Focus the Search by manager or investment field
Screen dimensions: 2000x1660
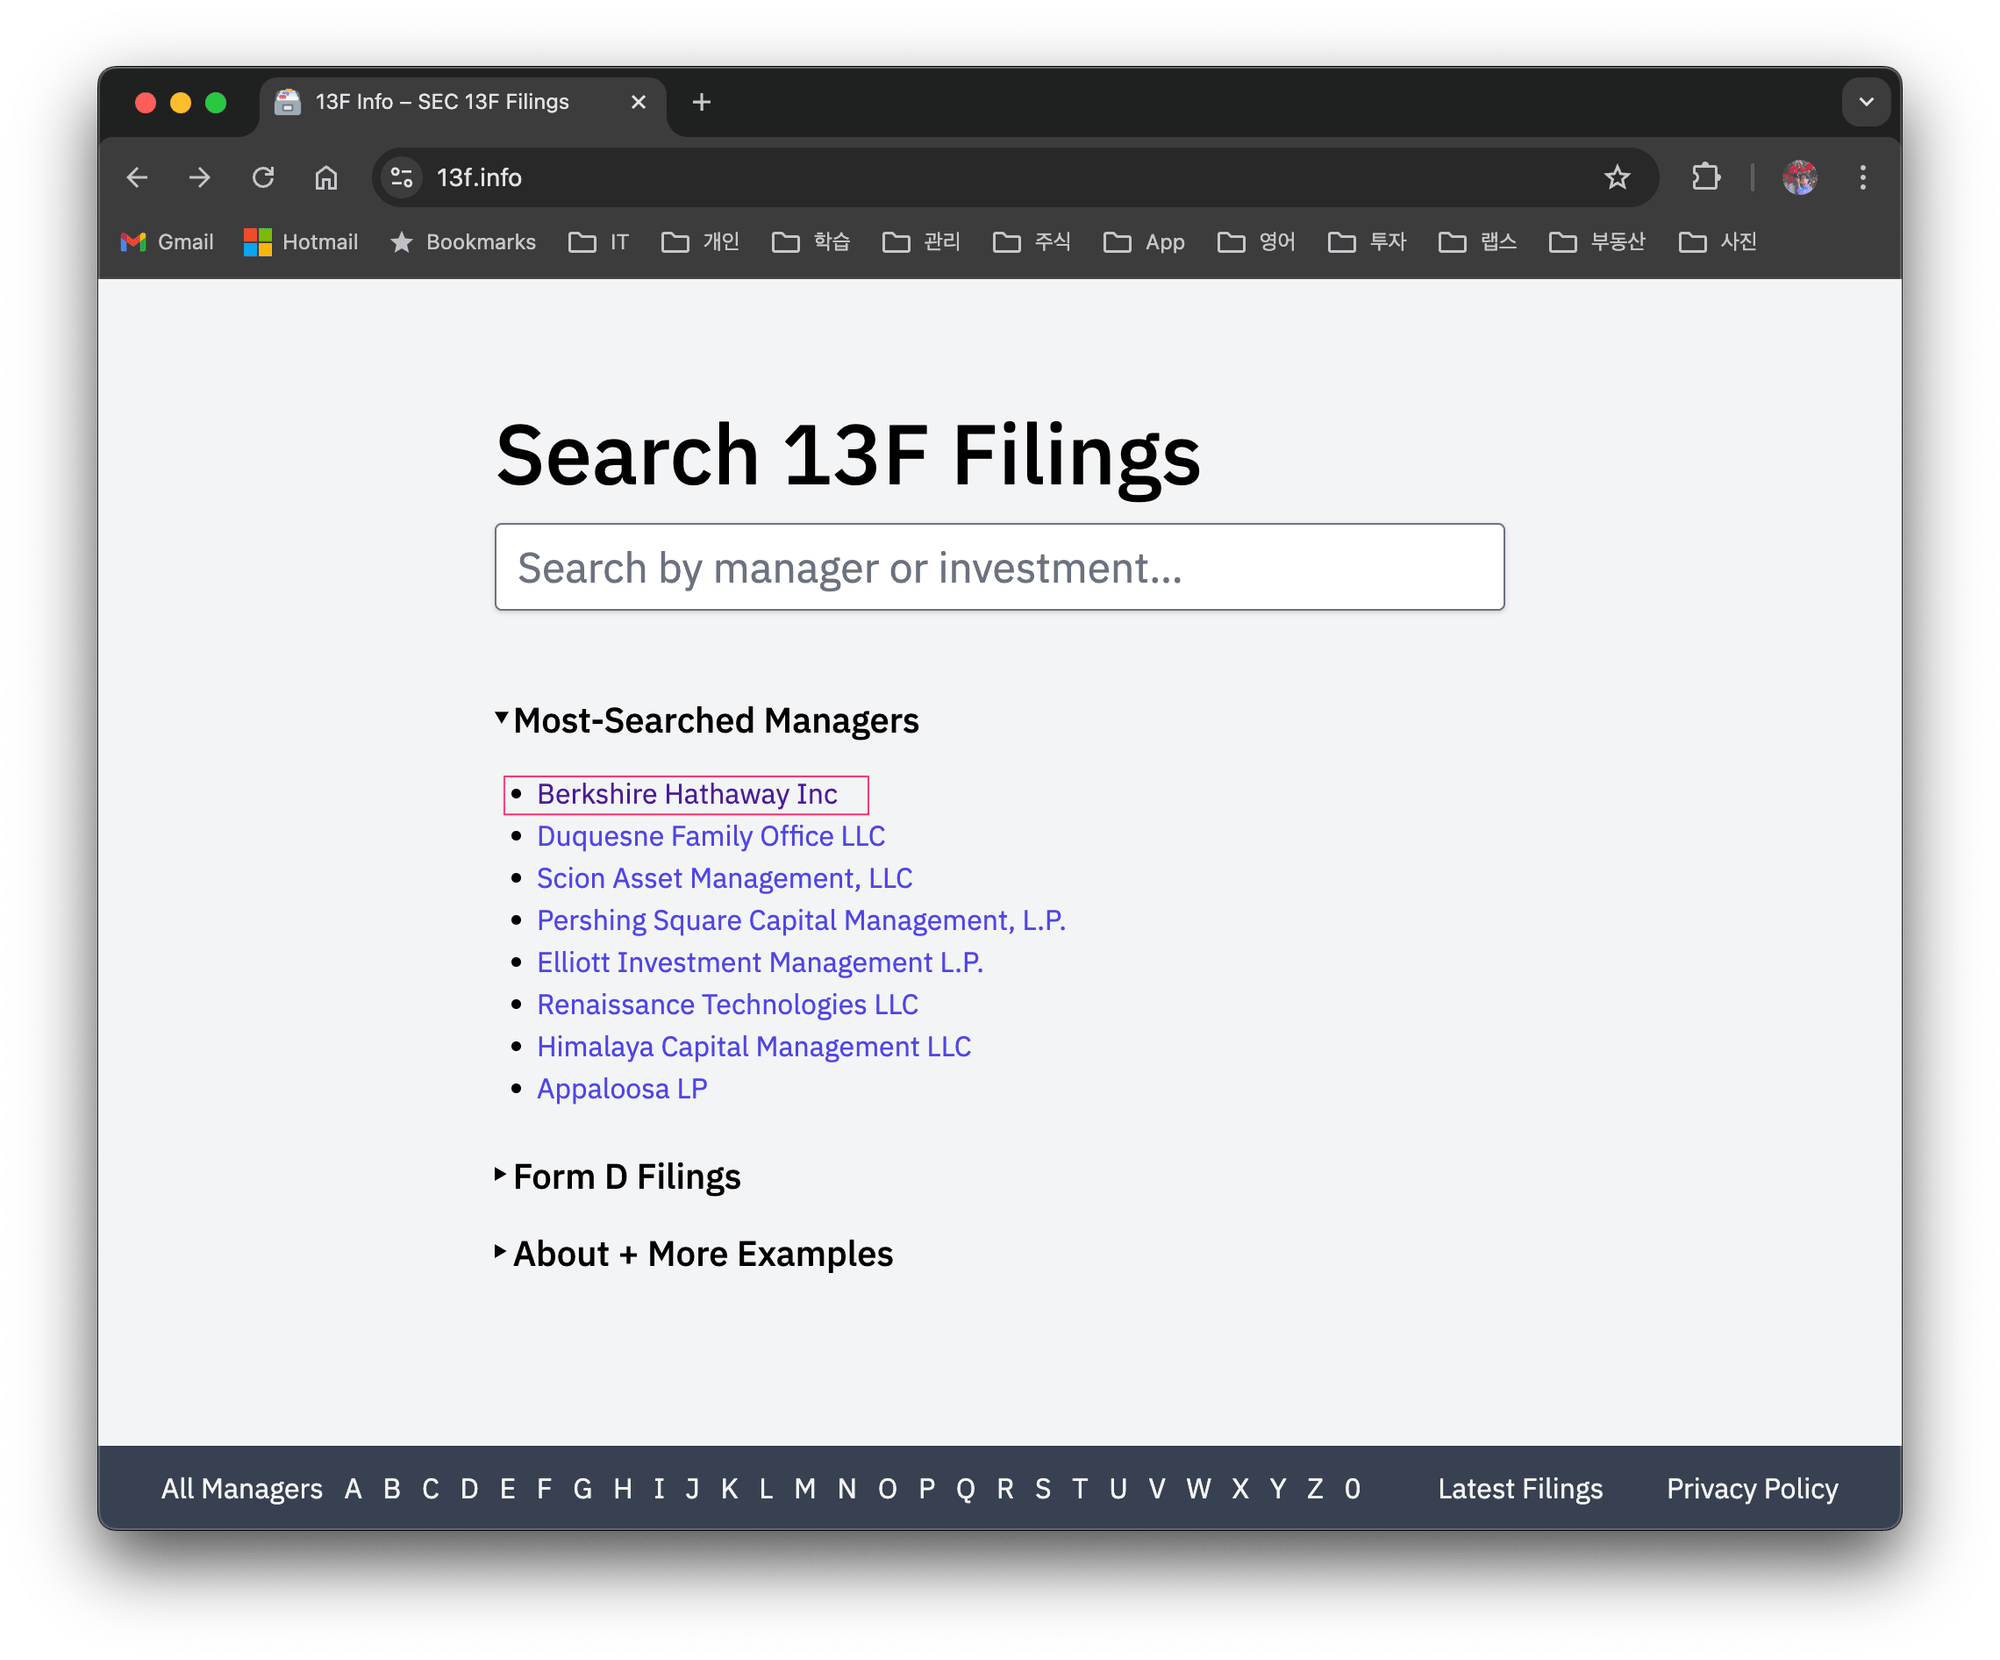(999, 567)
